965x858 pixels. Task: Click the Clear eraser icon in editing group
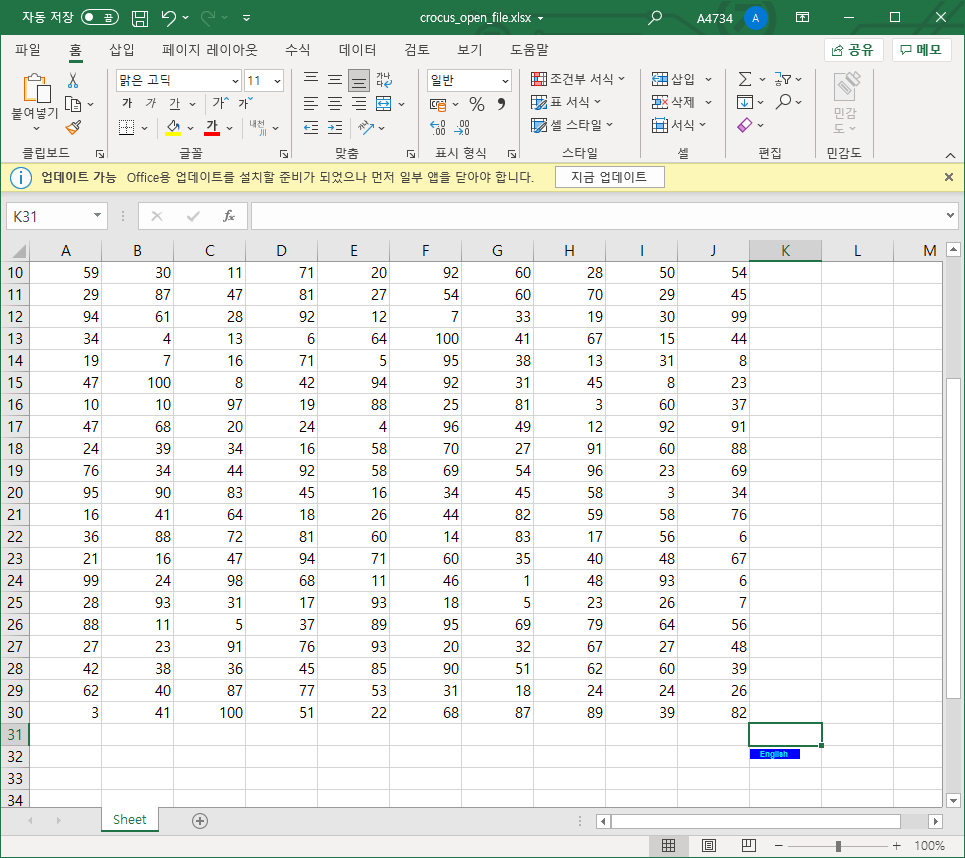745,125
